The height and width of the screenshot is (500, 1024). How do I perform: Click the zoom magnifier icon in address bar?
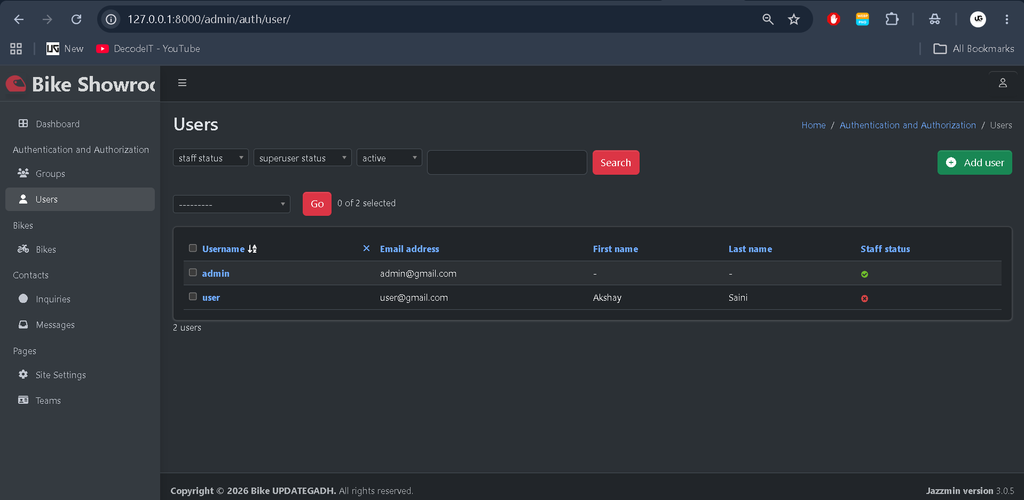[x=768, y=20]
